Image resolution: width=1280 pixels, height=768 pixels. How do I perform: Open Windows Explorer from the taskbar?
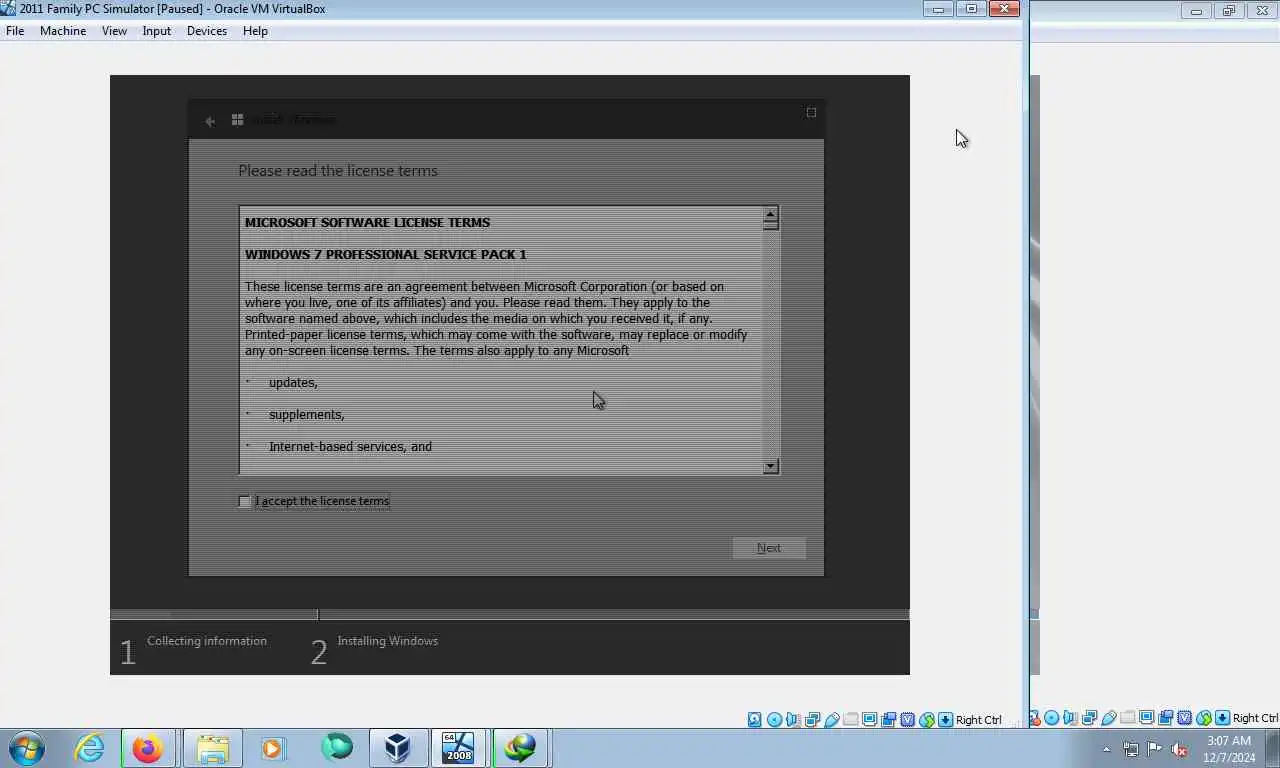click(x=213, y=748)
